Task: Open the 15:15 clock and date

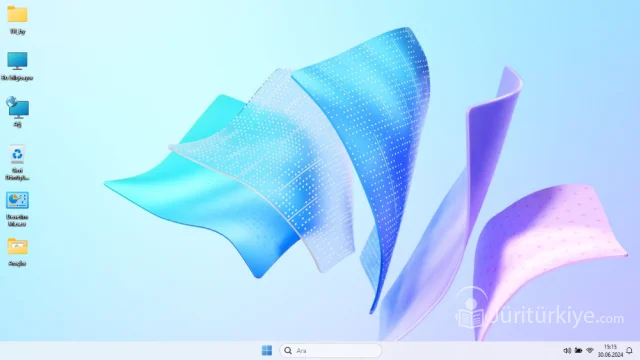Action: coord(610,351)
